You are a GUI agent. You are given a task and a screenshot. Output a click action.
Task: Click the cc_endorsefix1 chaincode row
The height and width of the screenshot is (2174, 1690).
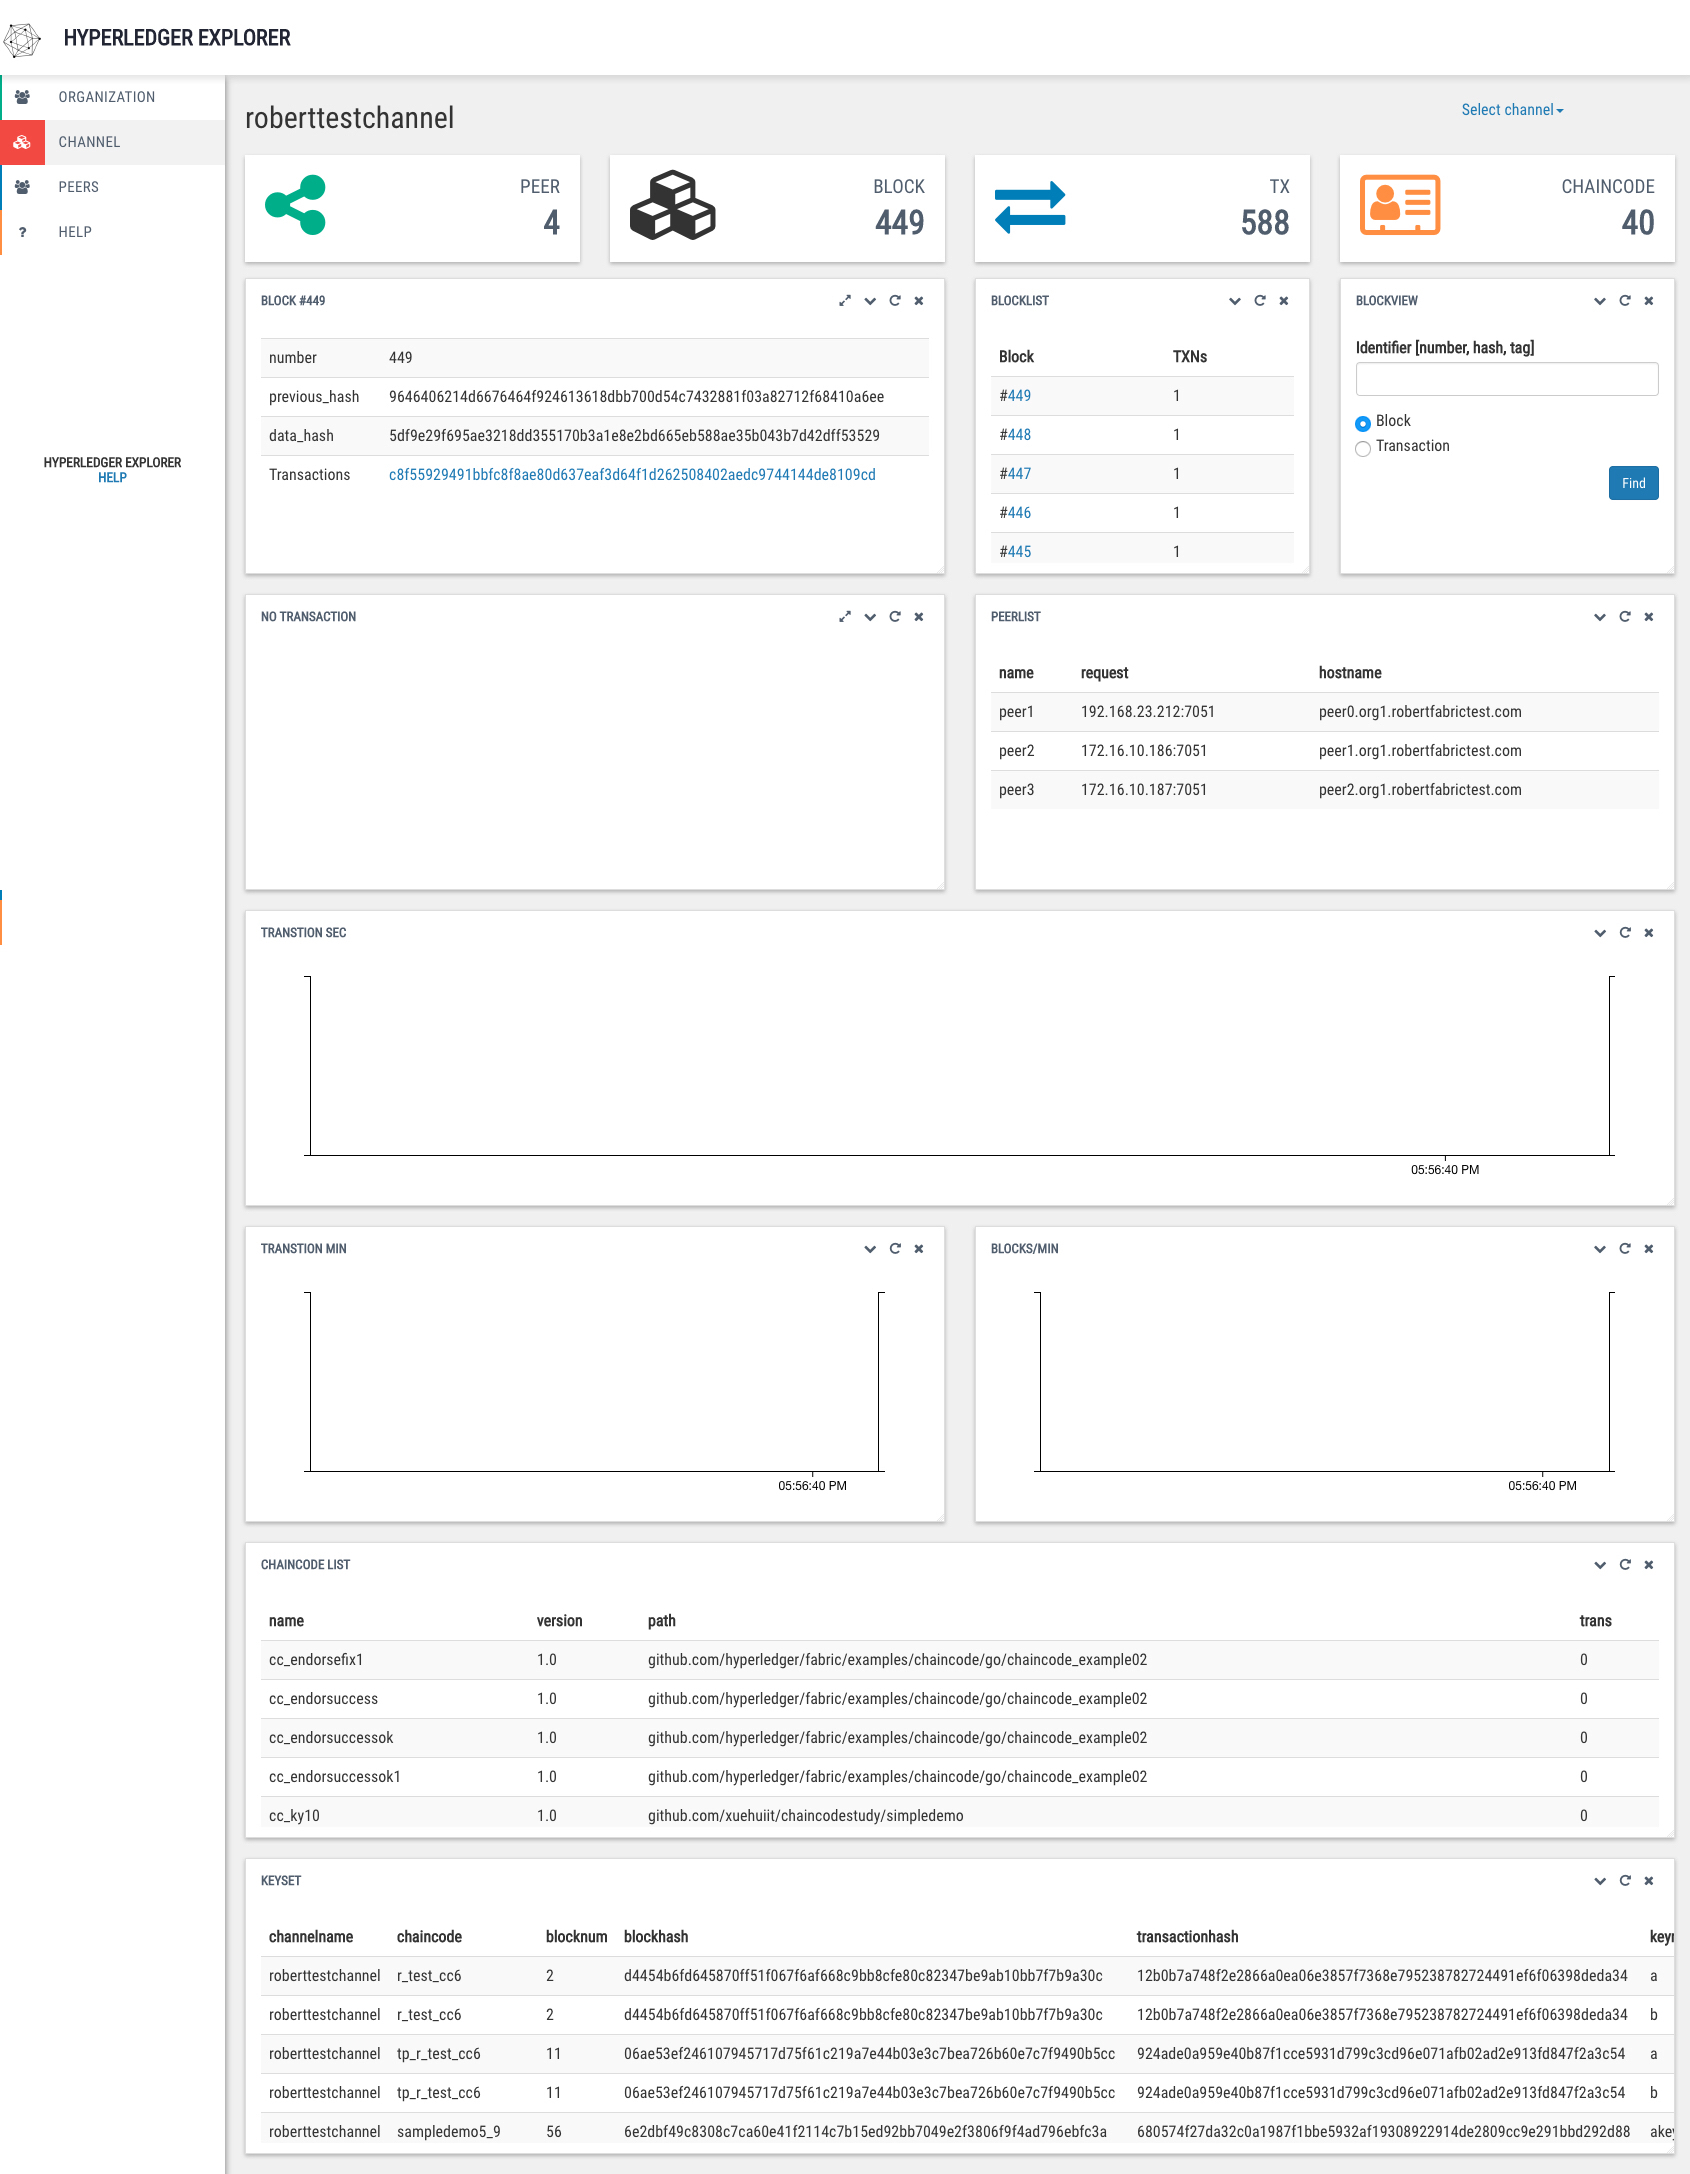click(960, 1660)
